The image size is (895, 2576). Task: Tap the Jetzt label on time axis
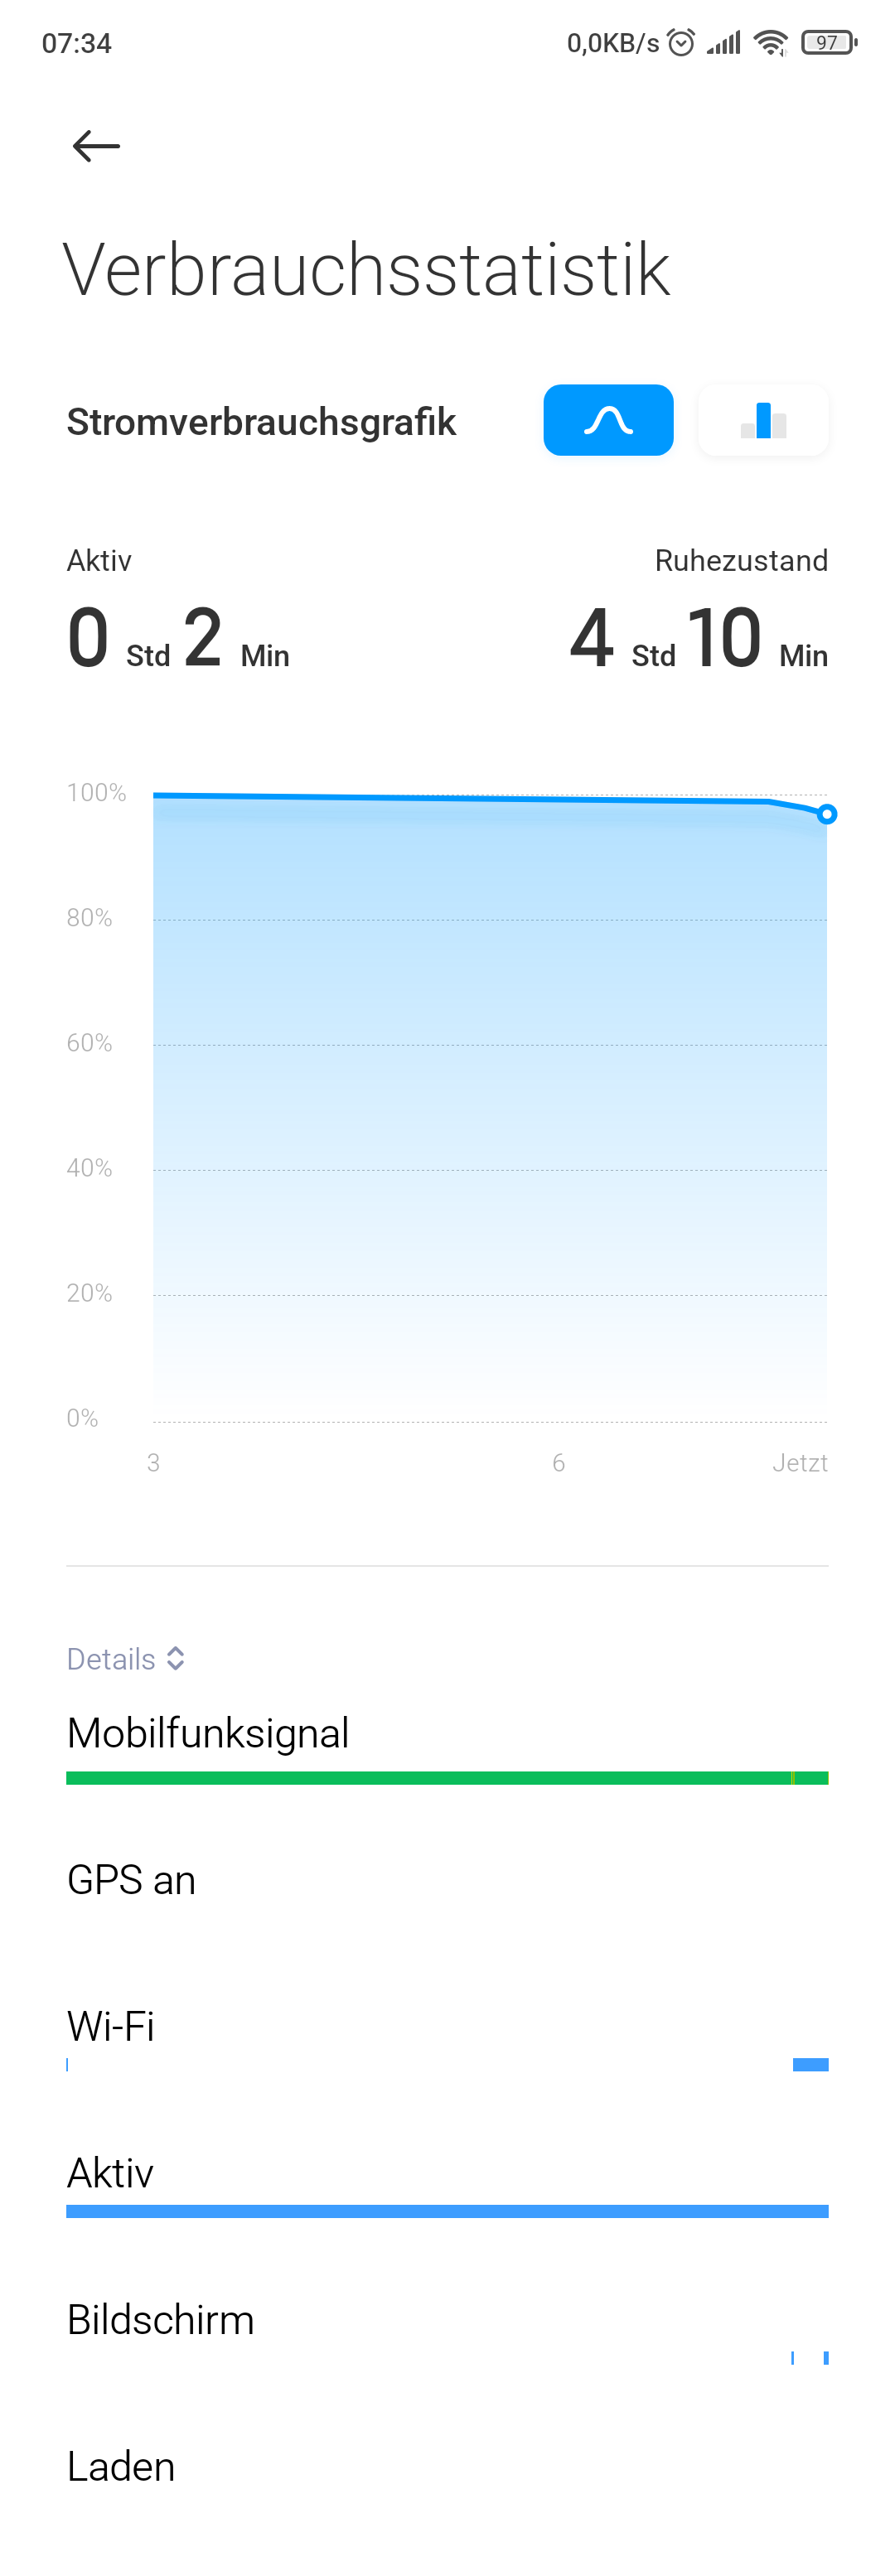[x=799, y=1463]
